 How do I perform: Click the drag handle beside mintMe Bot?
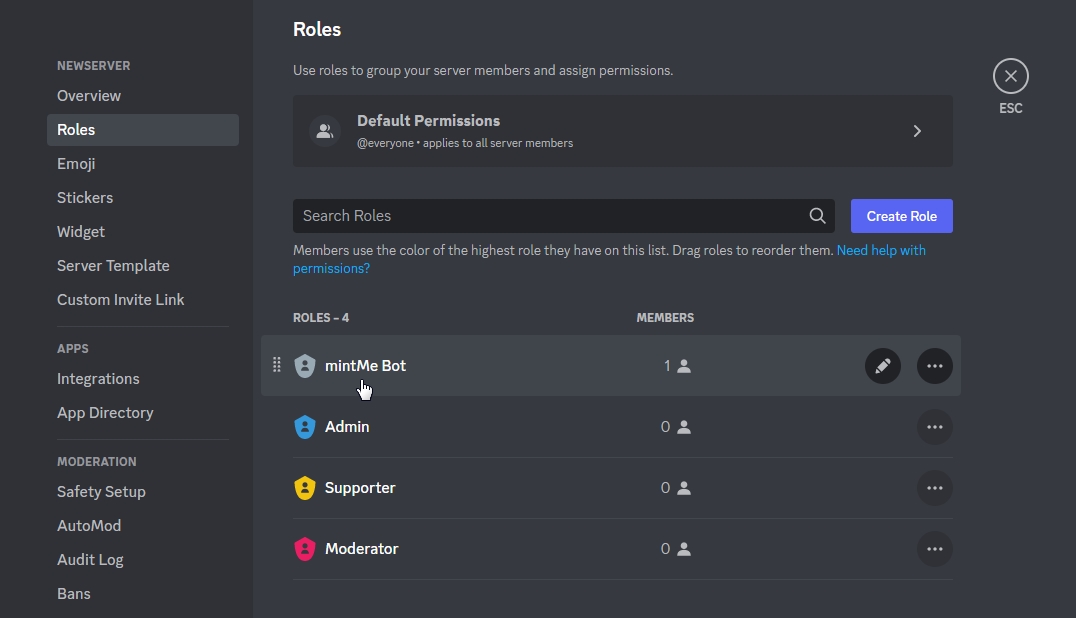coord(277,365)
